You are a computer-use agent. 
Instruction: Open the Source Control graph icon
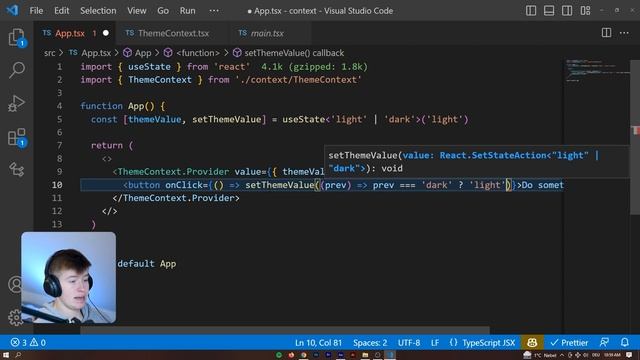[16, 169]
